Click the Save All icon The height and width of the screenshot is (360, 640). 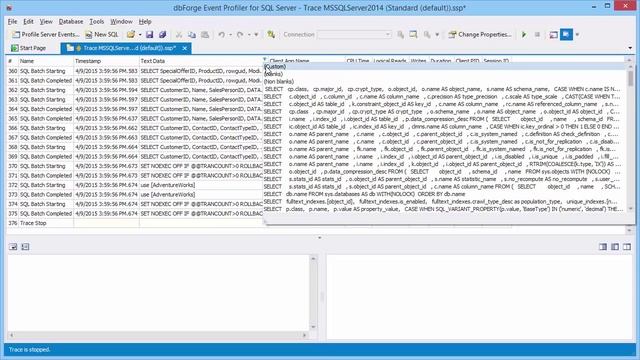pos(162,35)
